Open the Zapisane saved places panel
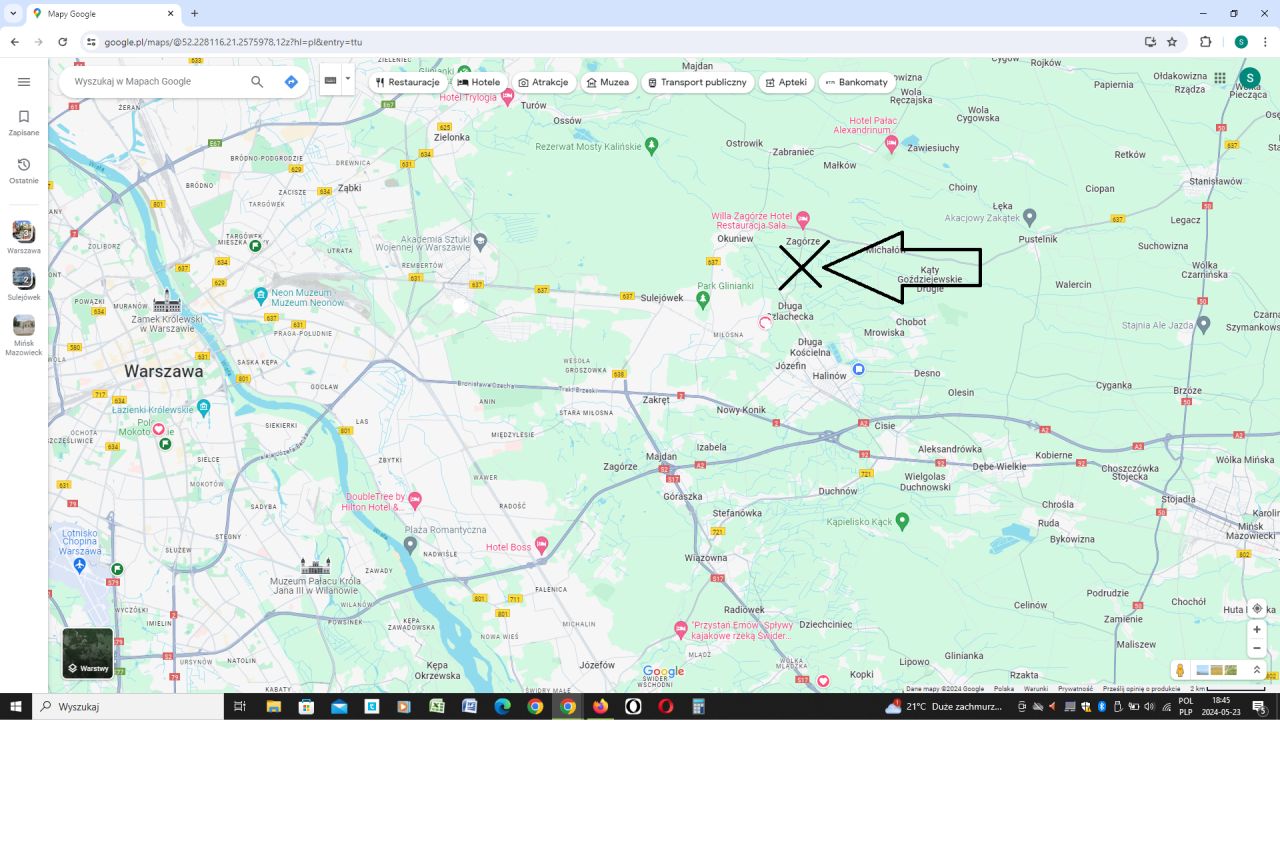This screenshot has width=1280, height=847. (x=24, y=123)
